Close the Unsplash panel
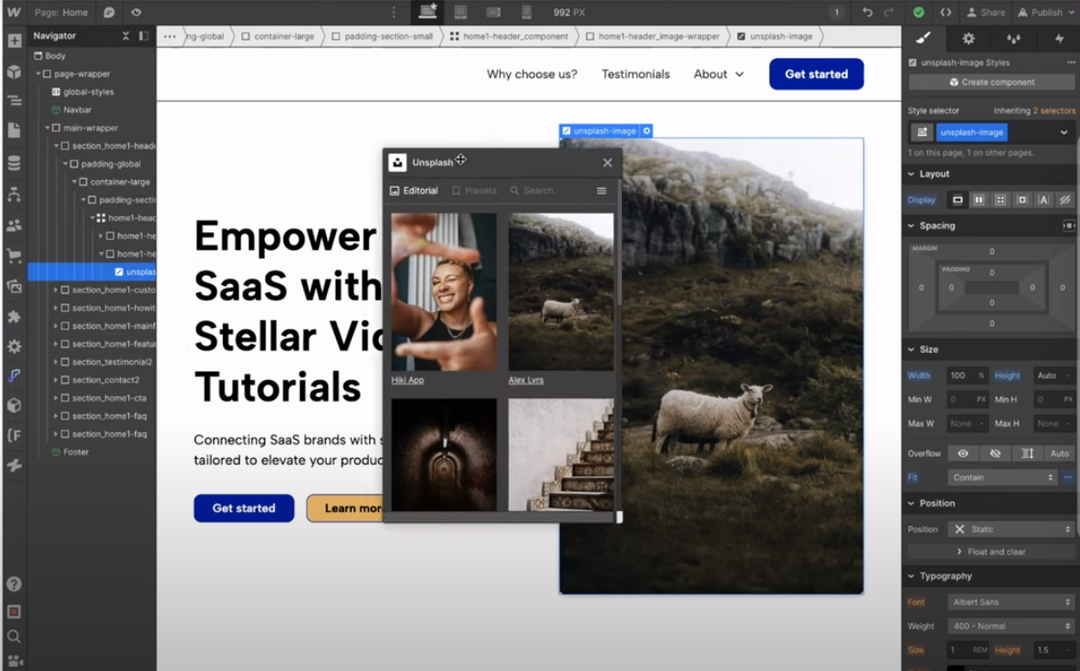Image resolution: width=1080 pixels, height=671 pixels. [607, 163]
